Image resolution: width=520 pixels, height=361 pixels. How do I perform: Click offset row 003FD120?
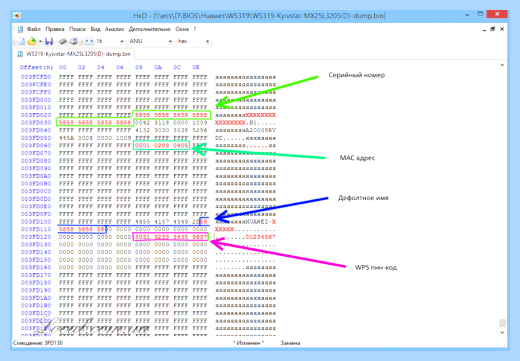(36, 237)
